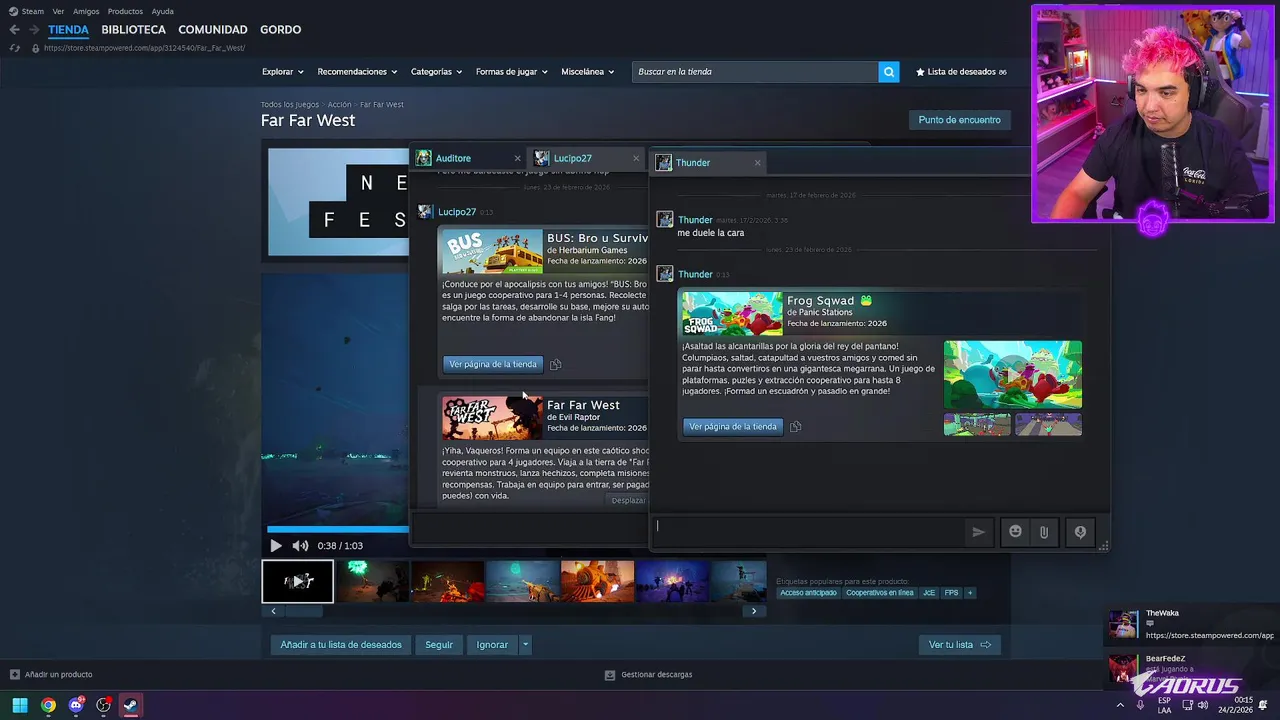Click 'Ver página de la tienda' for Frog Sqwad
1280x720 pixels.
click(x=732, y=427)
